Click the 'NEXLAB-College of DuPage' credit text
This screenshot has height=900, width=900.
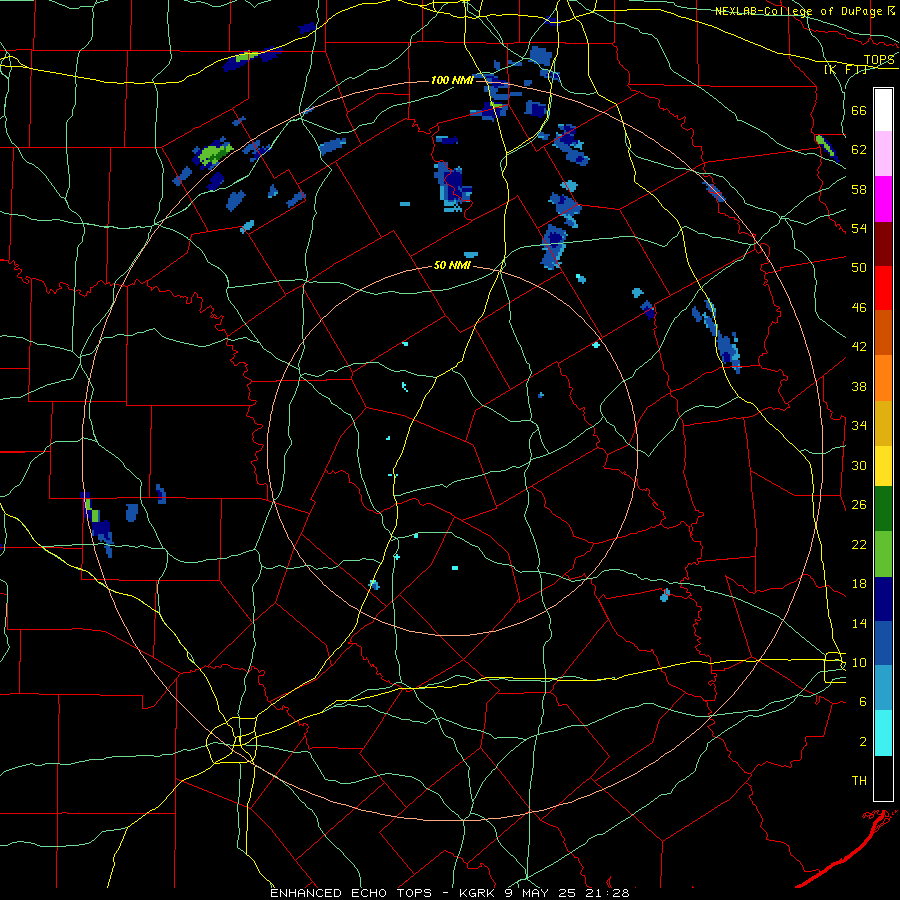[x=798, y=11]
